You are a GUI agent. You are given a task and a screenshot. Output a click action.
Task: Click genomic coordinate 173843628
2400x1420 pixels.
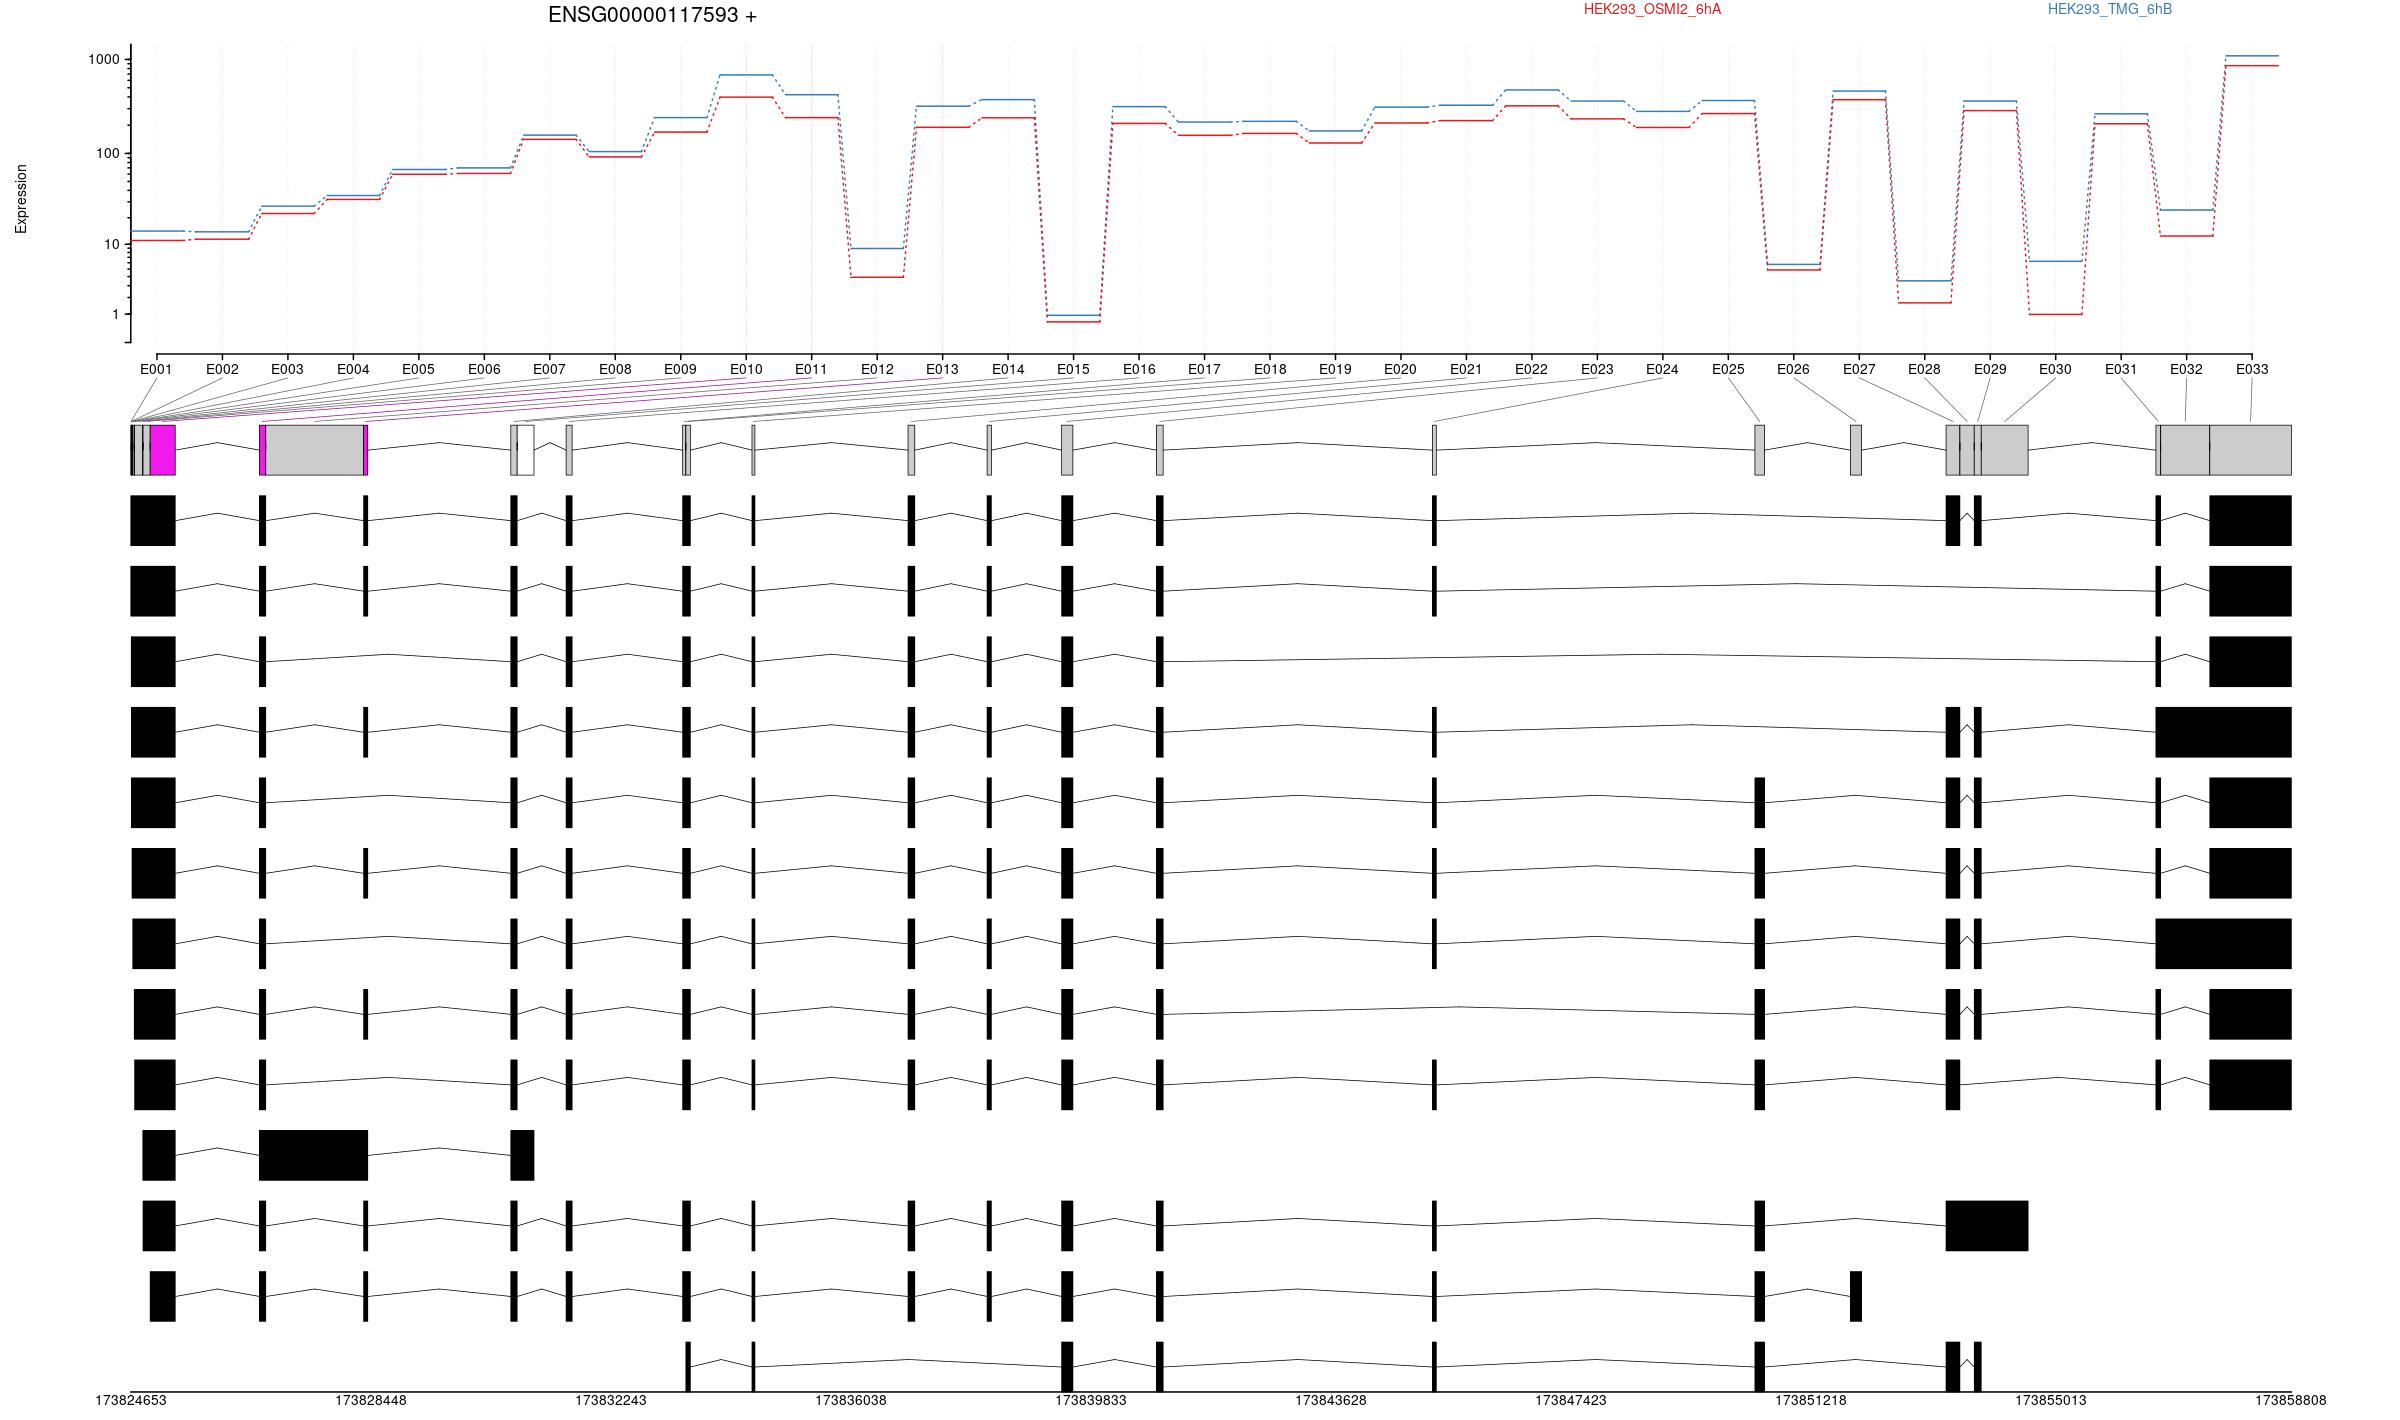tap(1331, 1400)
